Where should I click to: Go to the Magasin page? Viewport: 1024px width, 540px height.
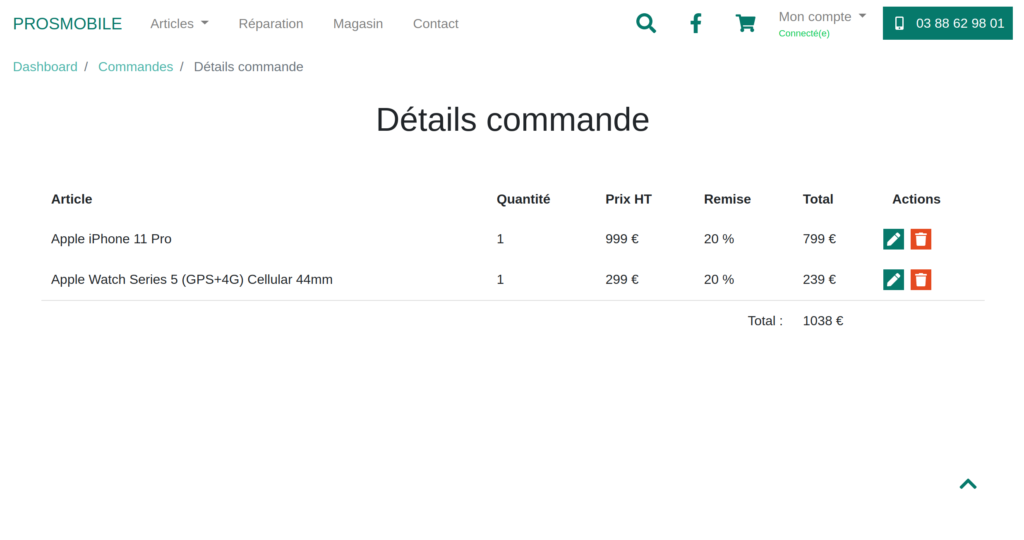pyautogui.click(x=358, y=23)
